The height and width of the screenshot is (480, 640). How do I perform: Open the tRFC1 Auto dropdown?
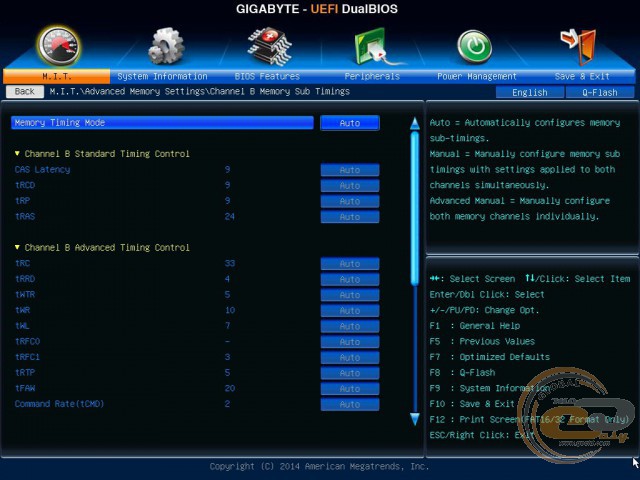[x=350, y=358]
